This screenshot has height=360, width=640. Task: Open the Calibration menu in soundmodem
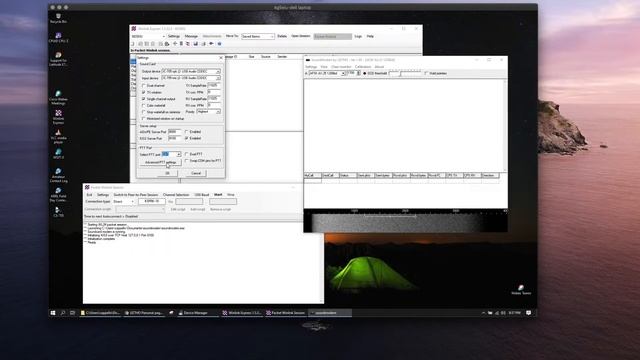pyautogui.click(x=363, y=67)
